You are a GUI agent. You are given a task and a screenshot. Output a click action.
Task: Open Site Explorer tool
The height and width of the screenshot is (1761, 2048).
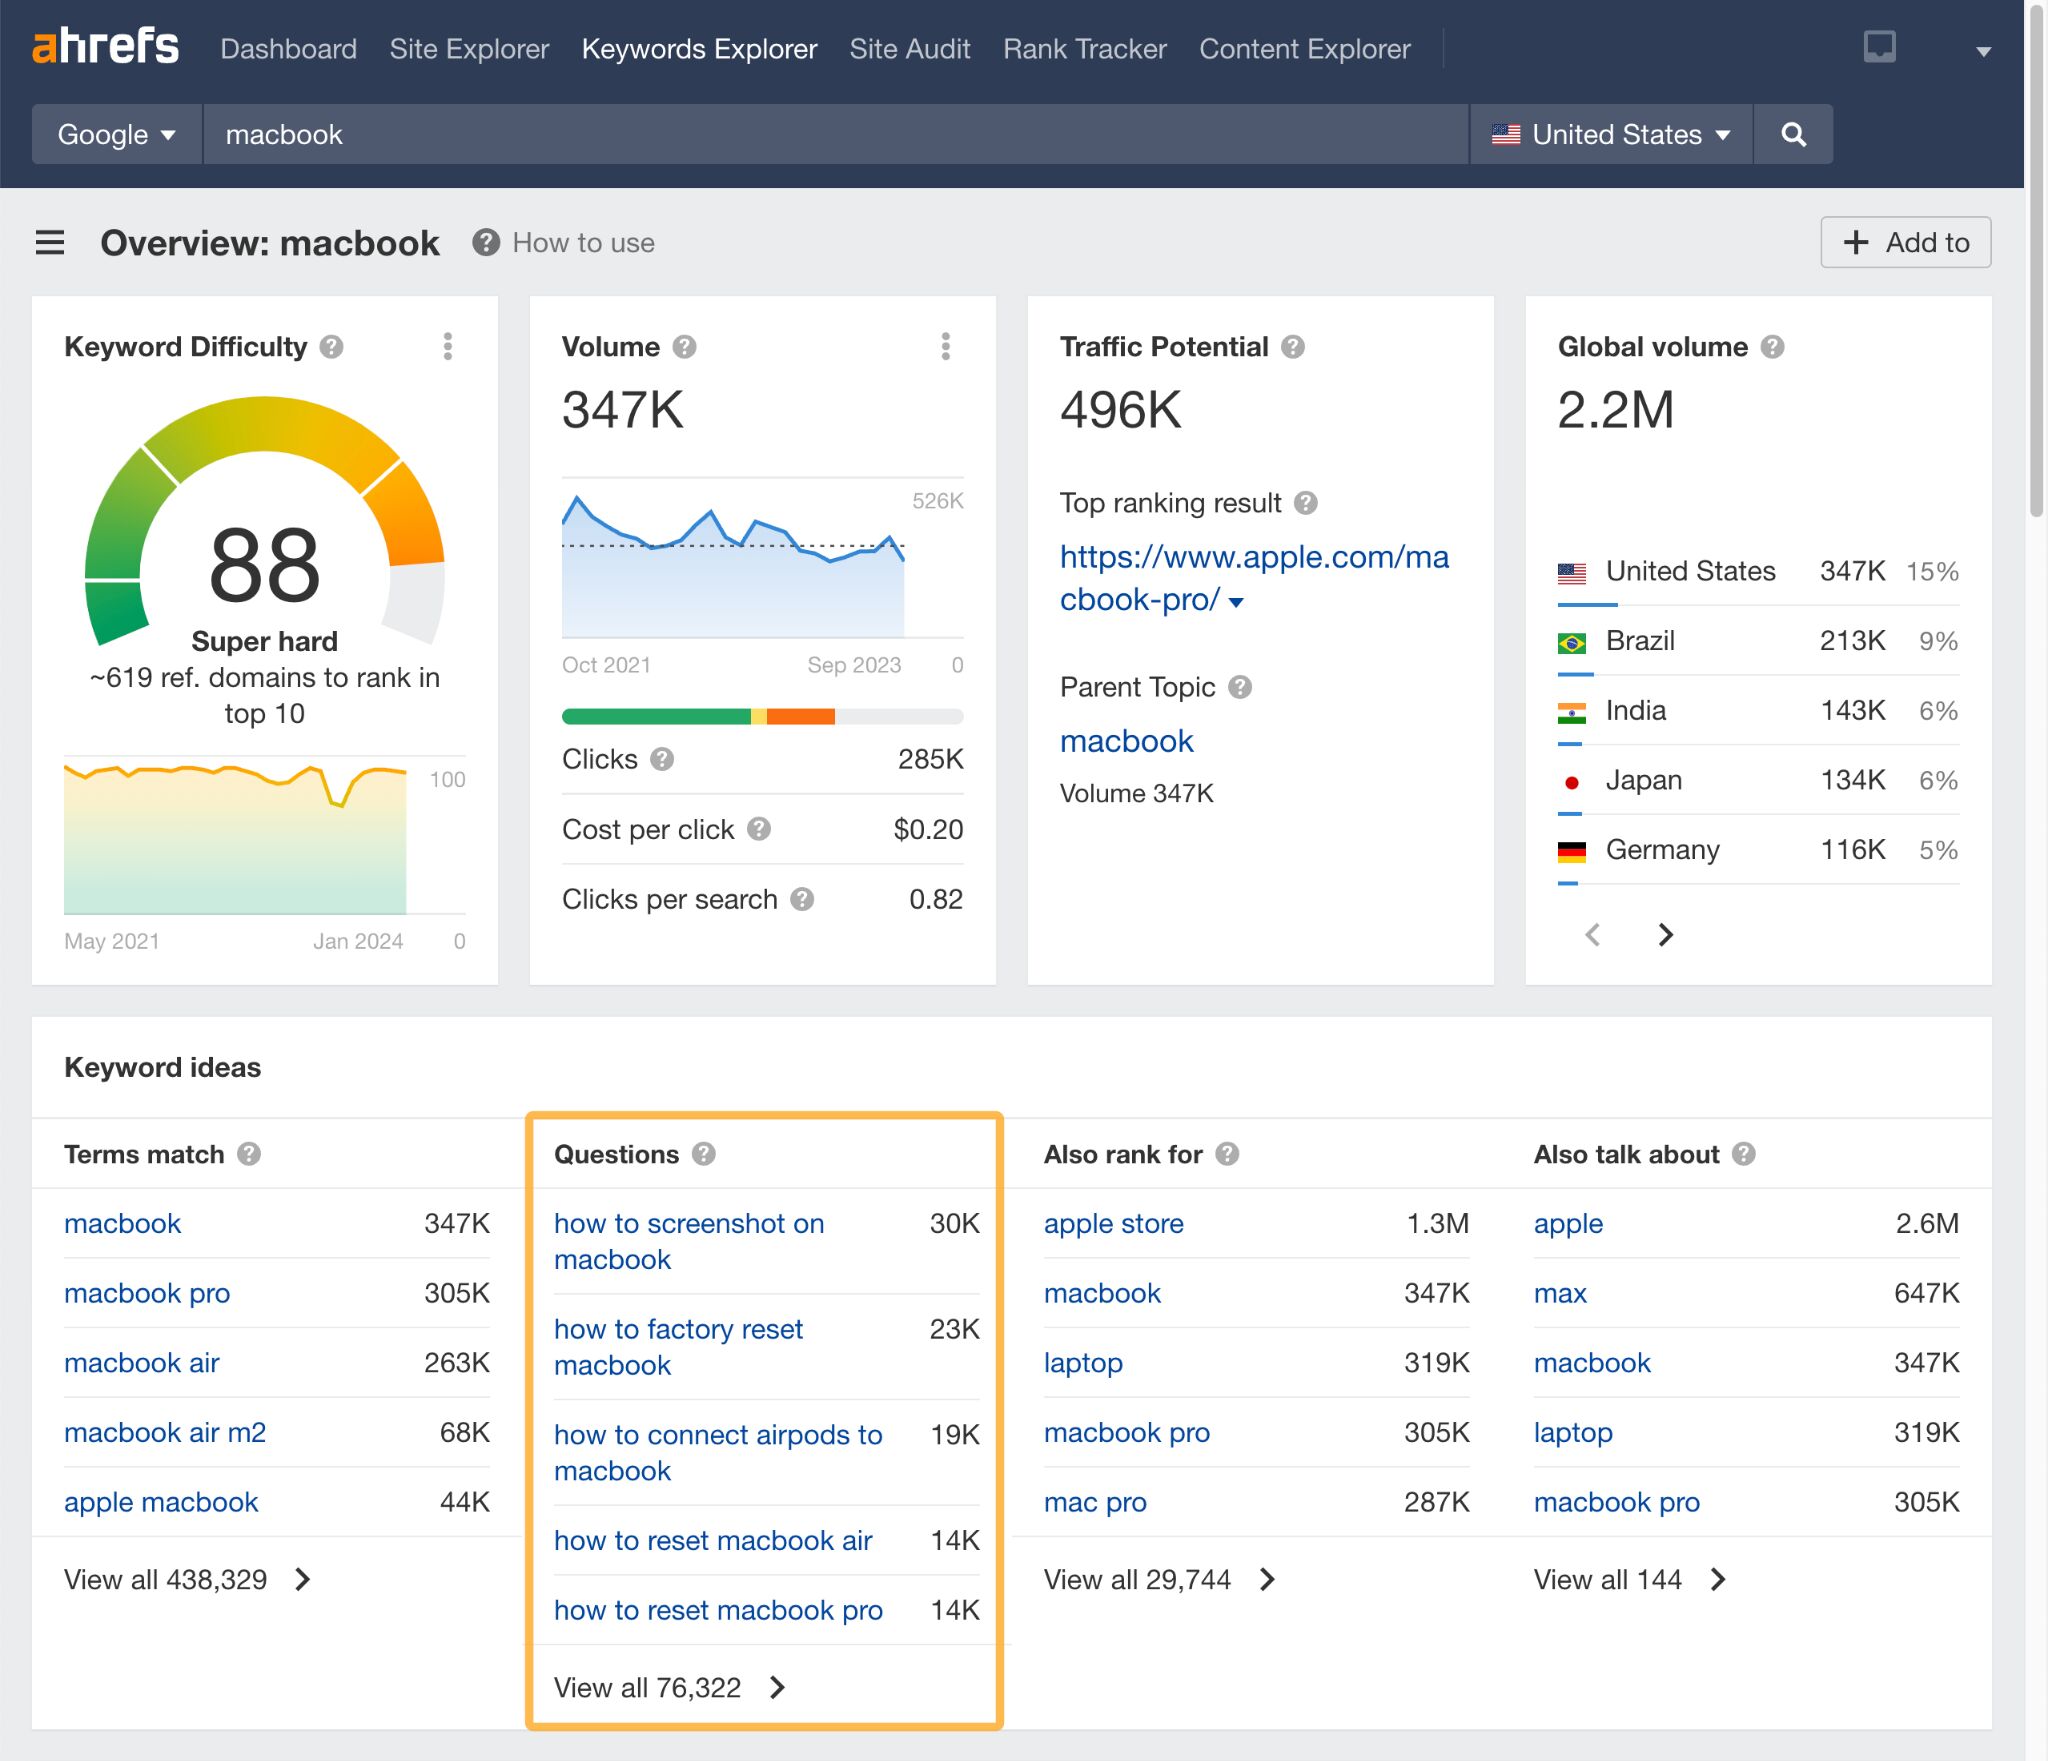click(468, 47)
